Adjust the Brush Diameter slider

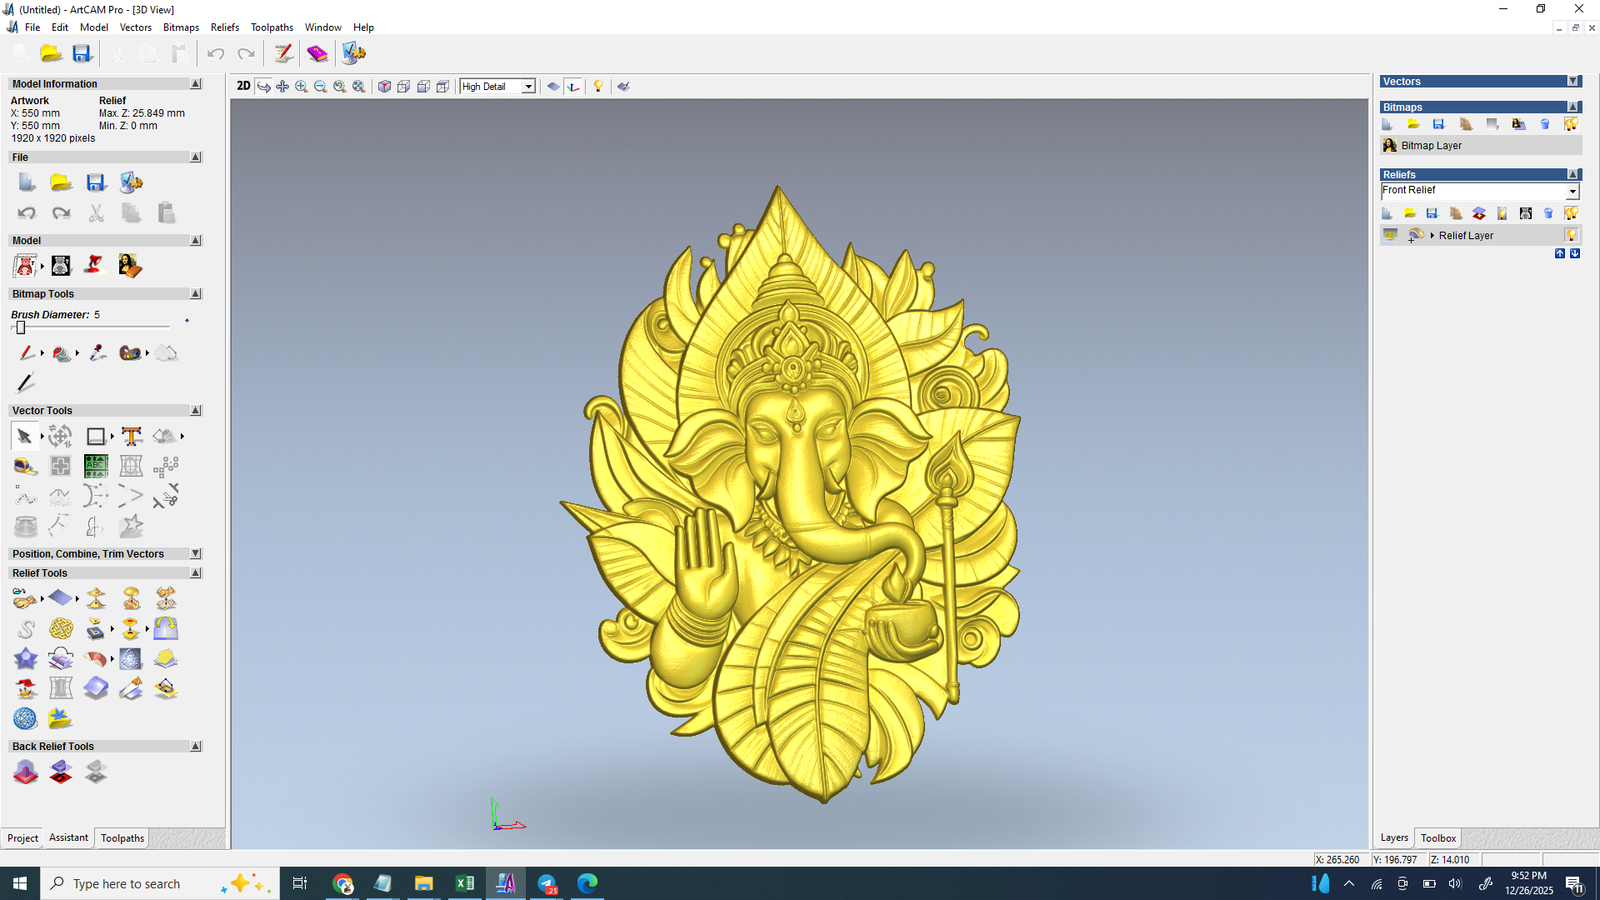21,328
